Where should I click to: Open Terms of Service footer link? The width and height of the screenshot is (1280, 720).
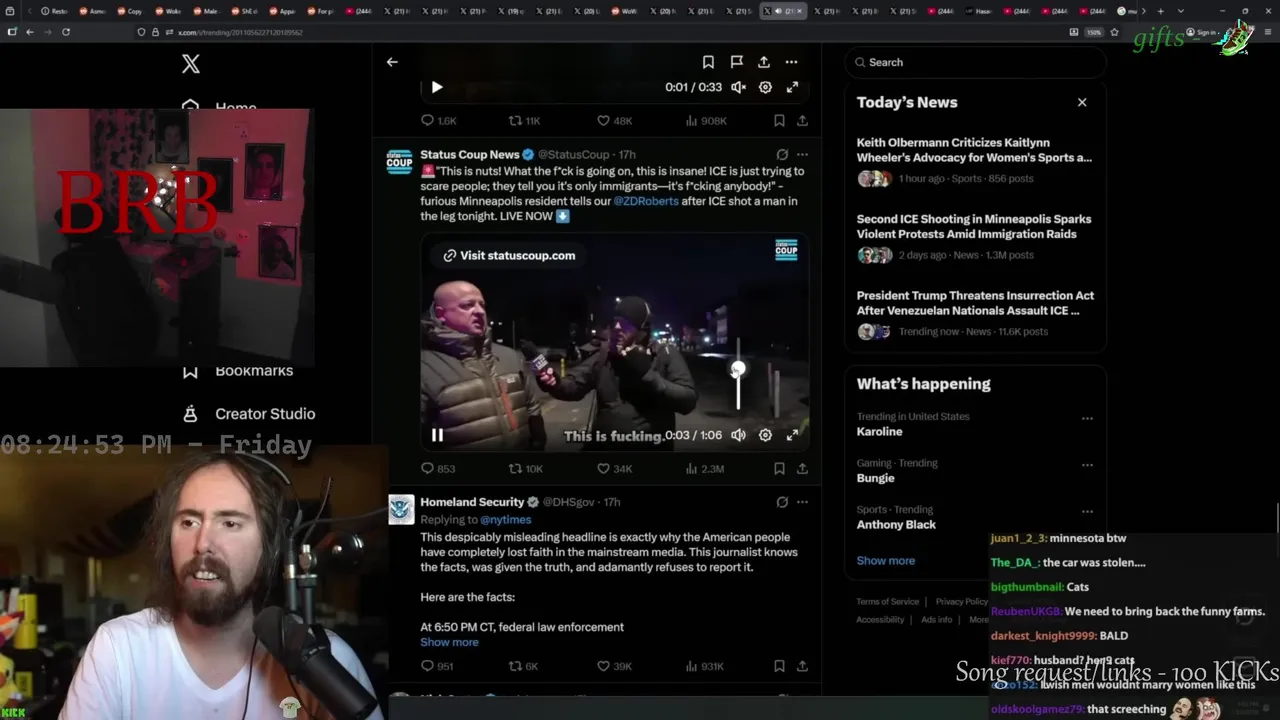click(x=887, y=601)
